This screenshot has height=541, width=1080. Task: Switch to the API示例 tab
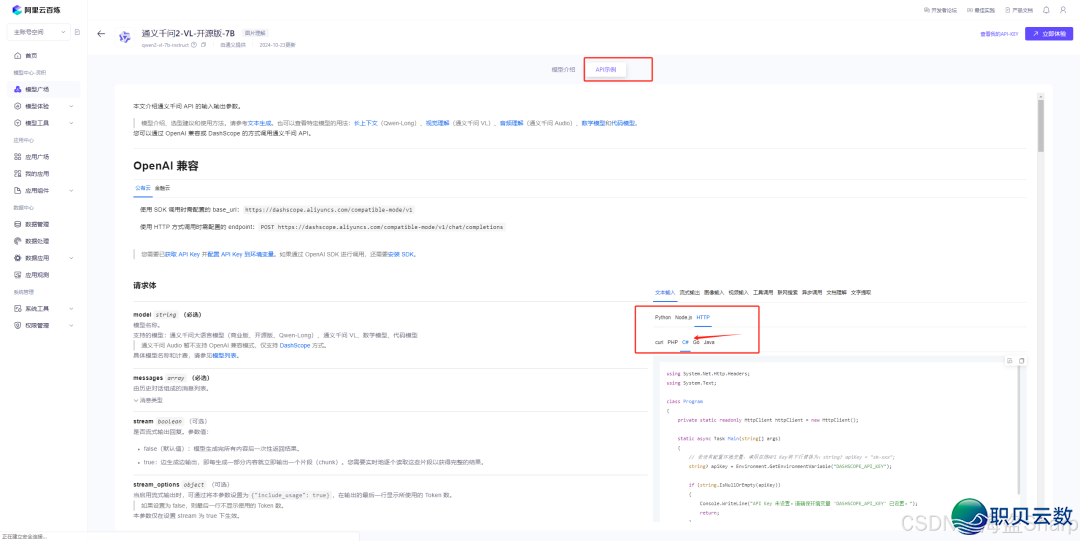point(606,70)
